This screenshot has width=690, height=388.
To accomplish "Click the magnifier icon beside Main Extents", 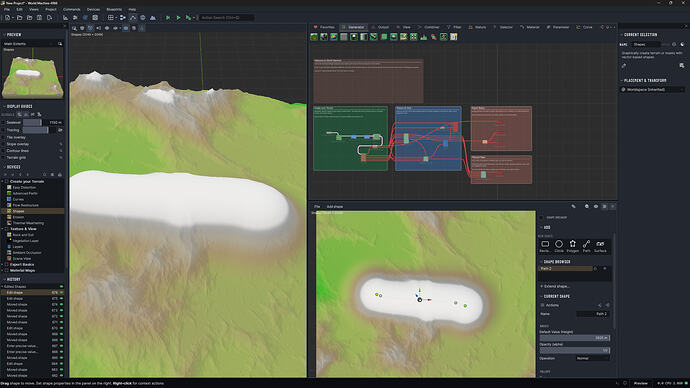I will click(x=60, y=44).
